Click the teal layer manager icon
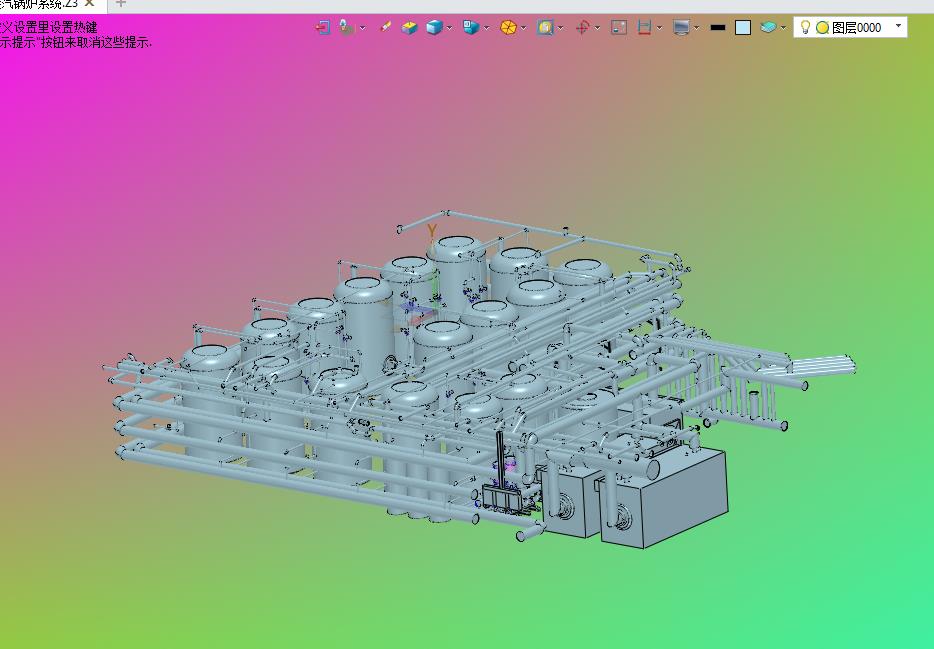The width and height of the screenshot is (934, 649). point(768,27)
